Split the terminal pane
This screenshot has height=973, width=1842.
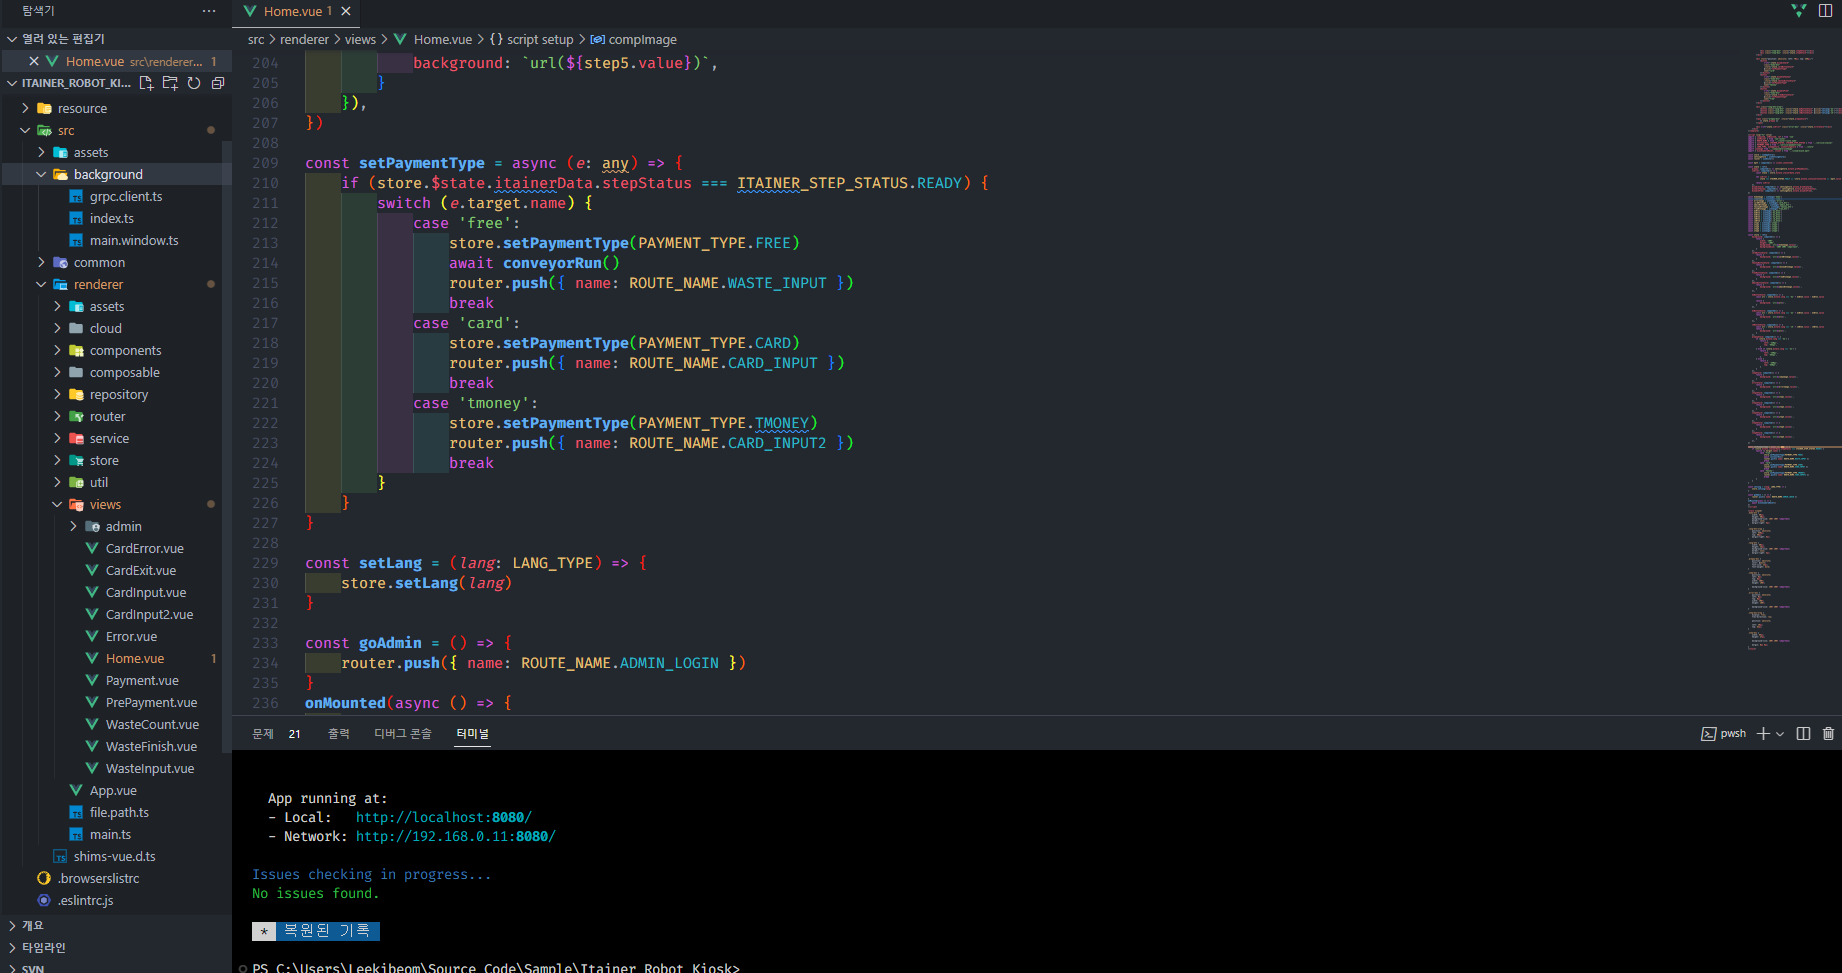click(x=1803, y=733)
